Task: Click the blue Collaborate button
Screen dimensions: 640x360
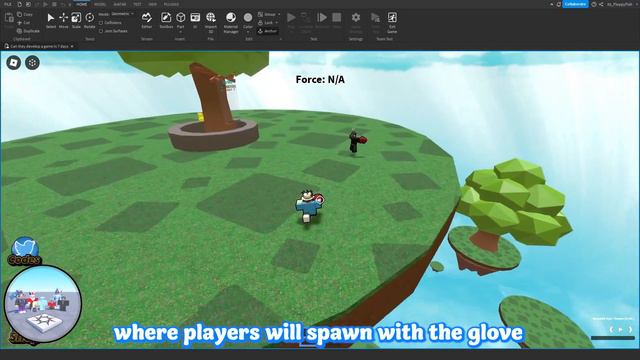Action: pyautogui.click(x=576, y=4)
